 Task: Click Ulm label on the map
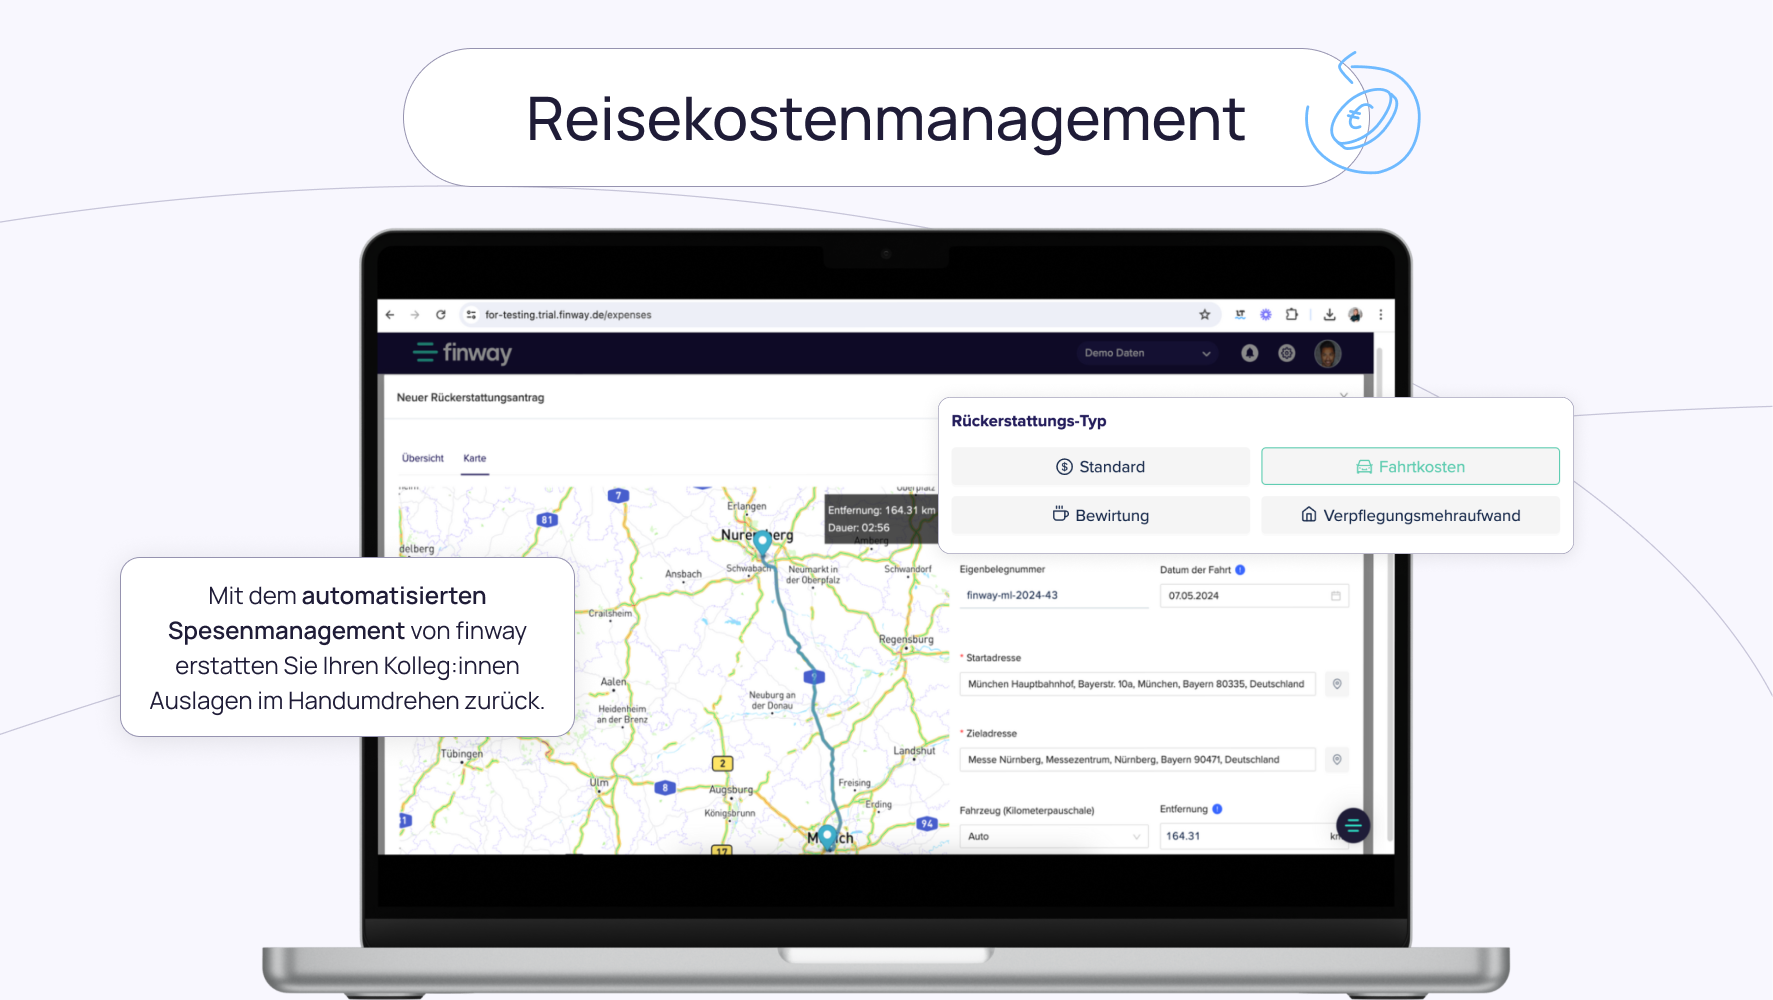pos(599,782)
